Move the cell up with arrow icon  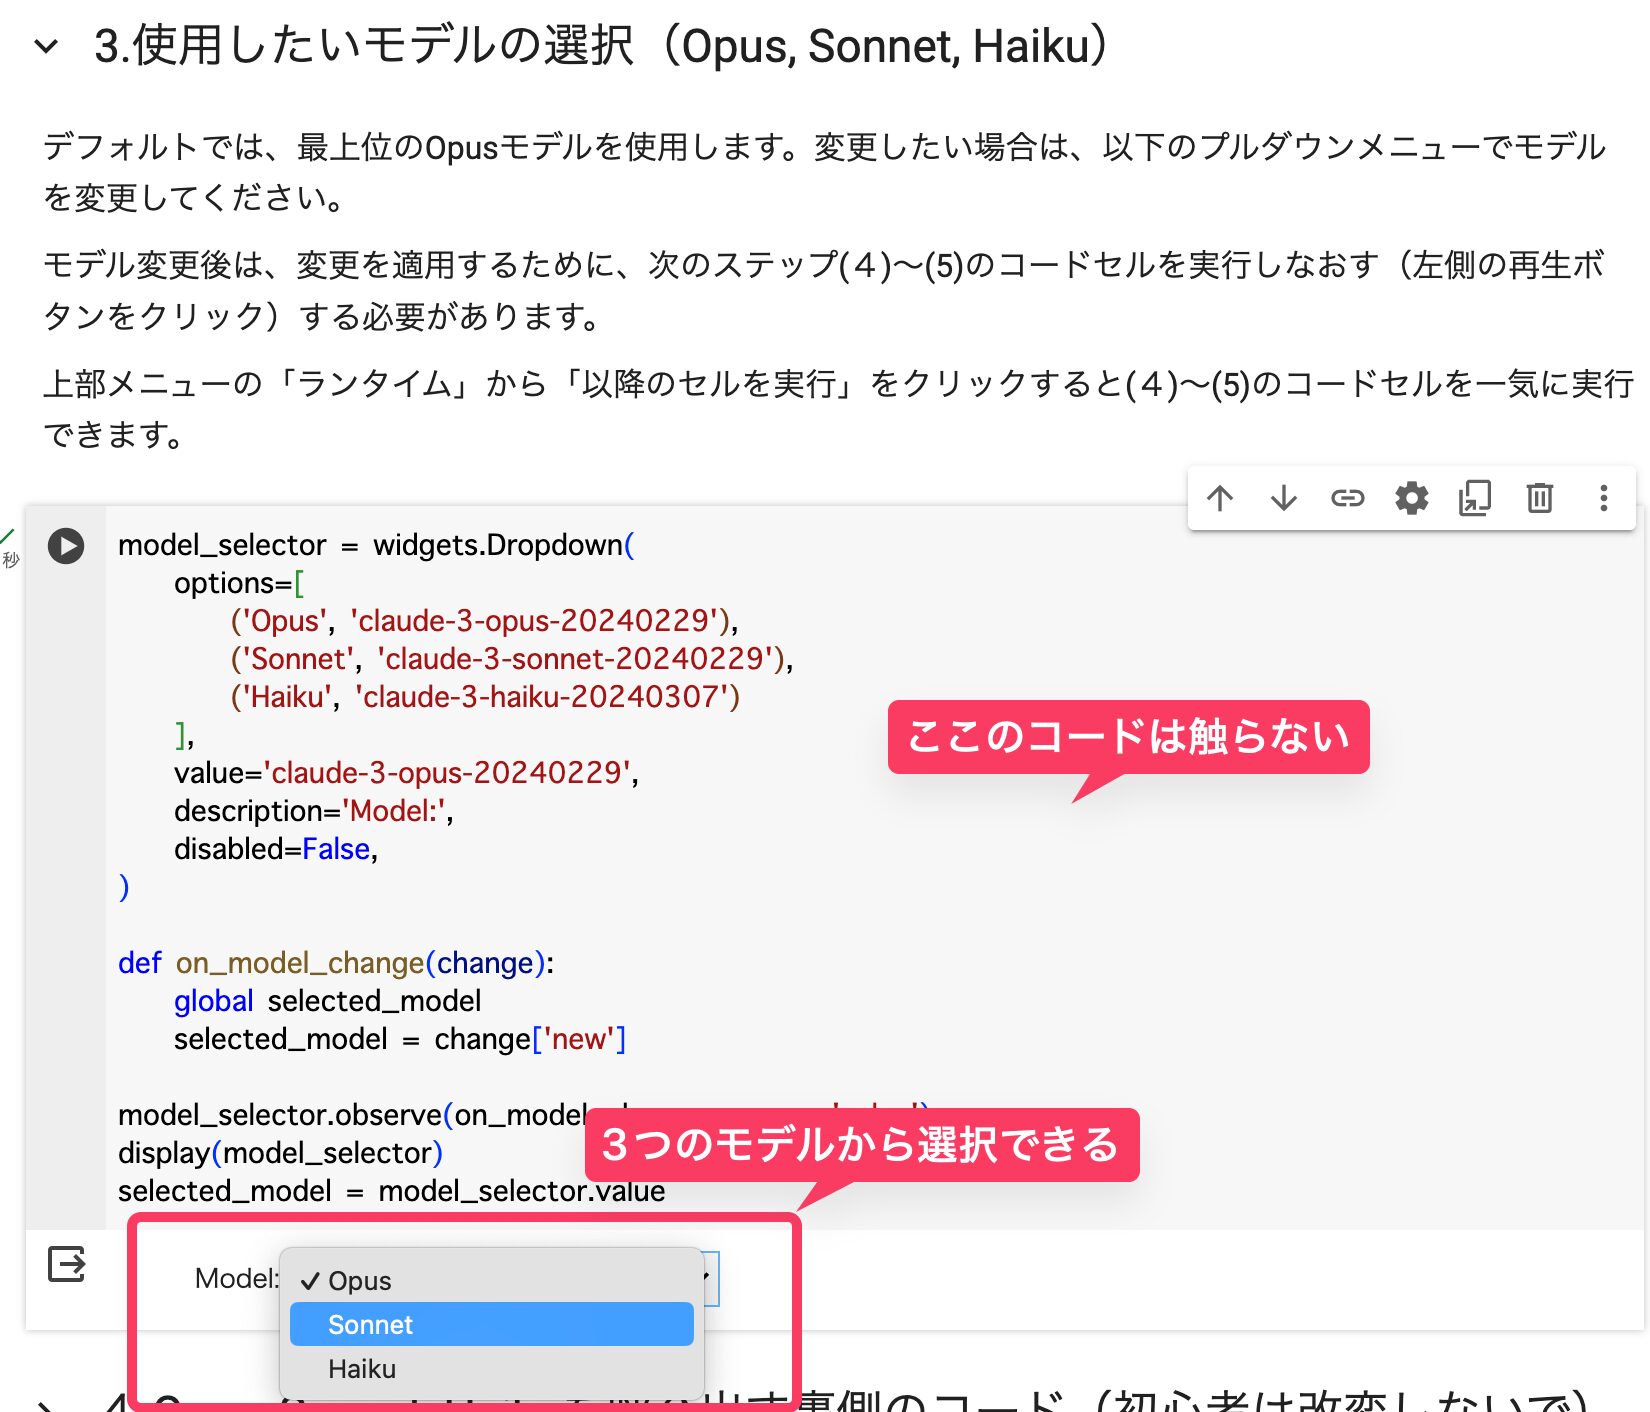(x=1219, y=498)
